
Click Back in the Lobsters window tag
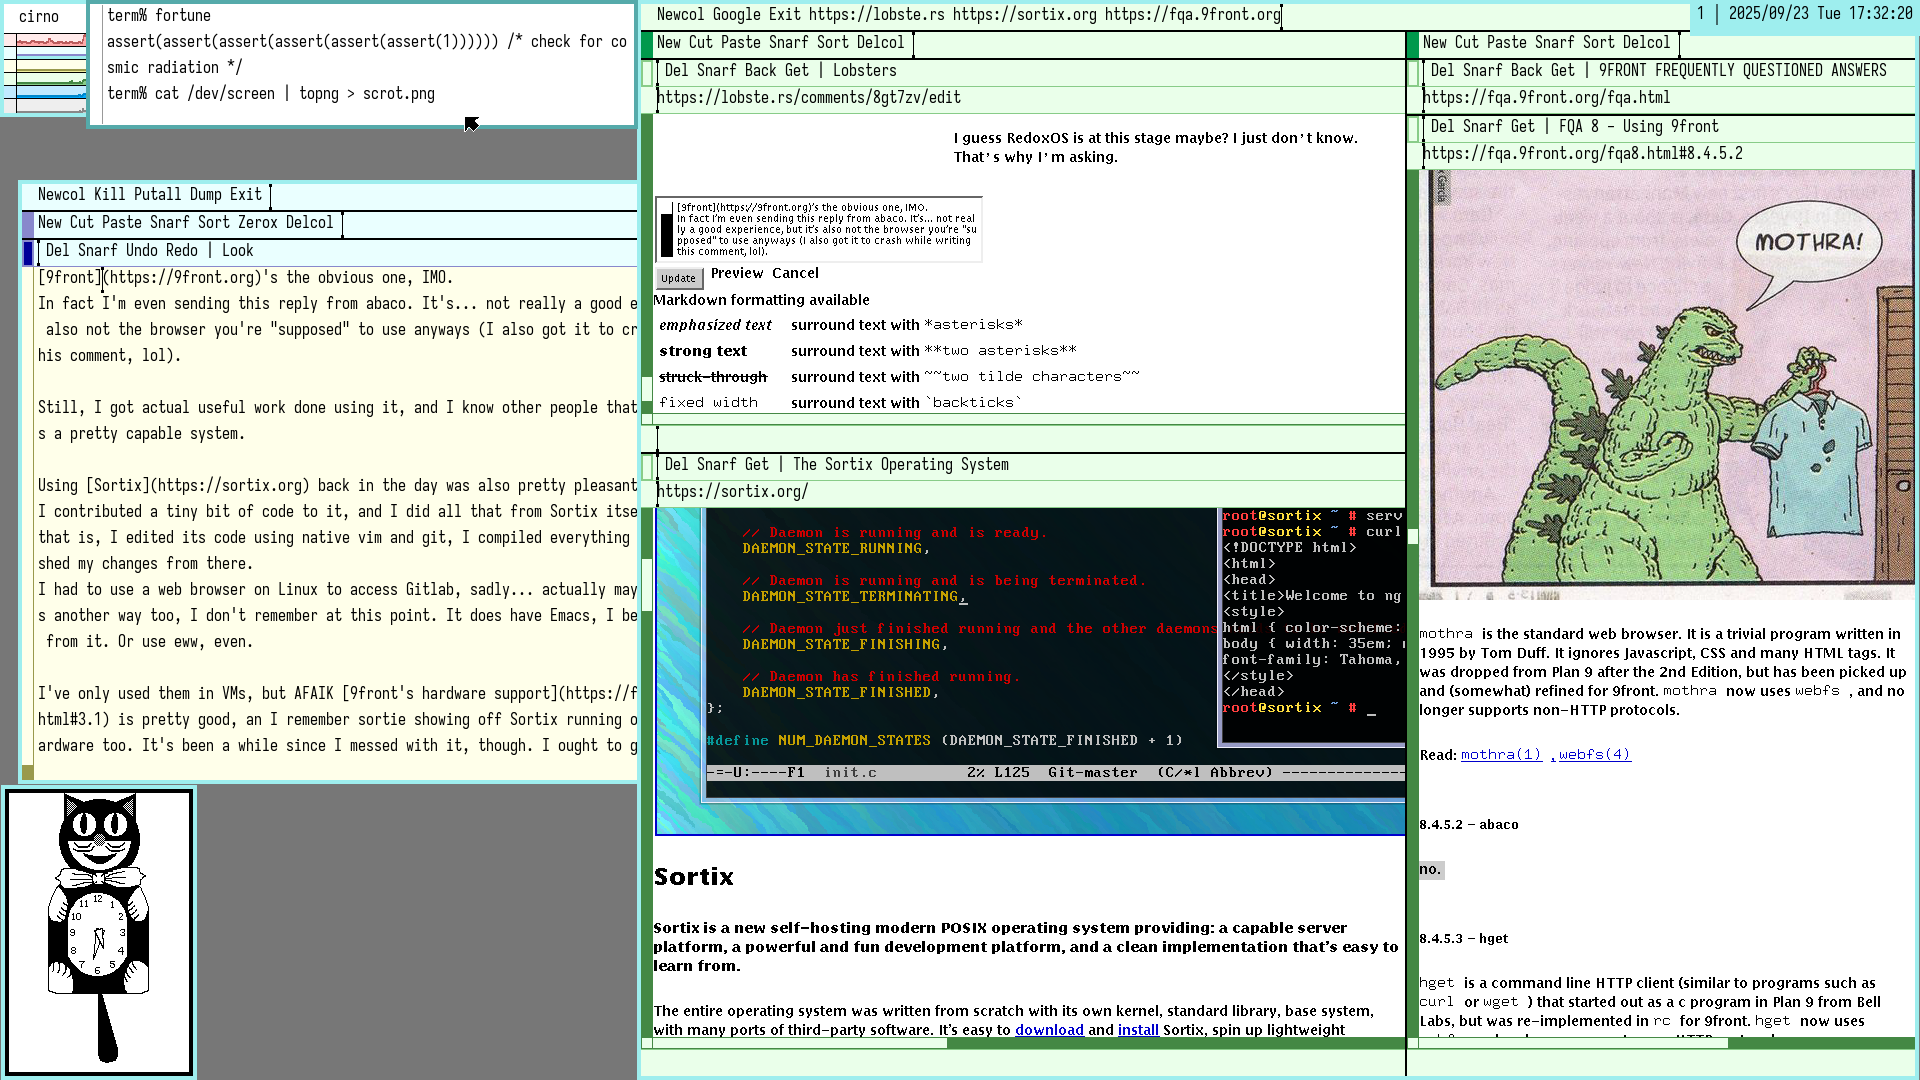[x=760, y=71]
